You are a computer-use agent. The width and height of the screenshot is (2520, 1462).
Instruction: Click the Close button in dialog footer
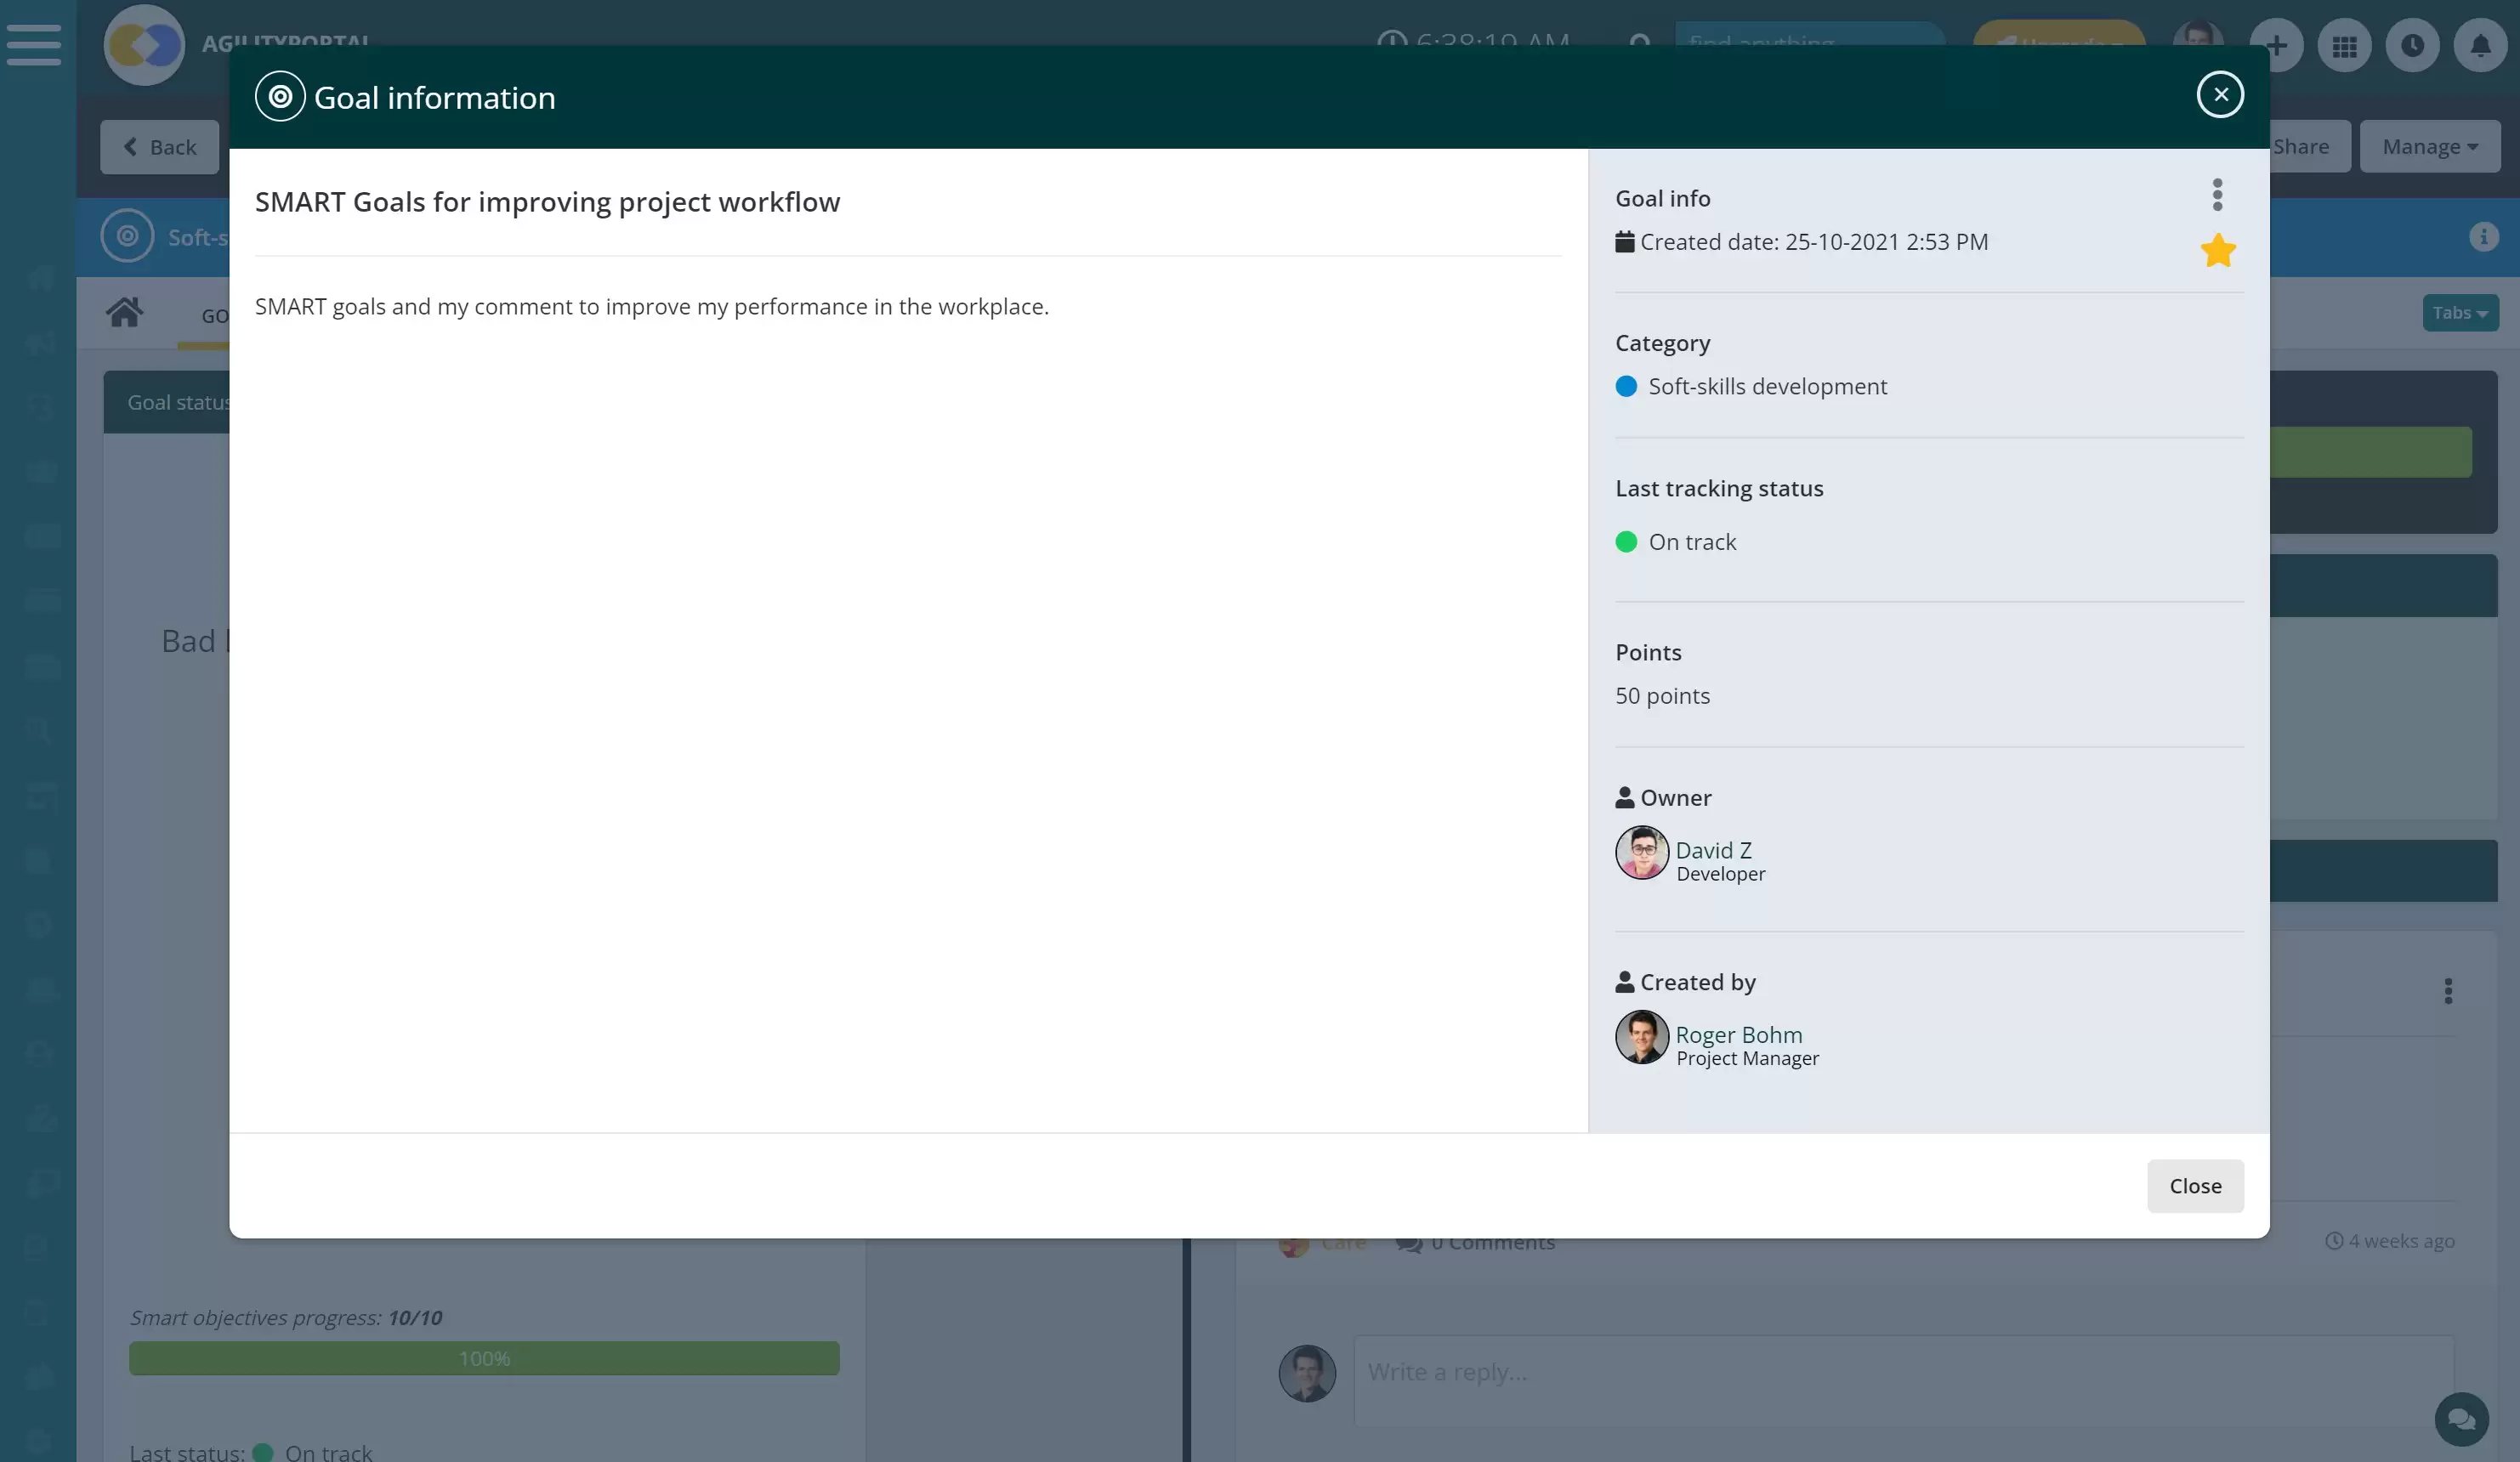[2195, 1186]
